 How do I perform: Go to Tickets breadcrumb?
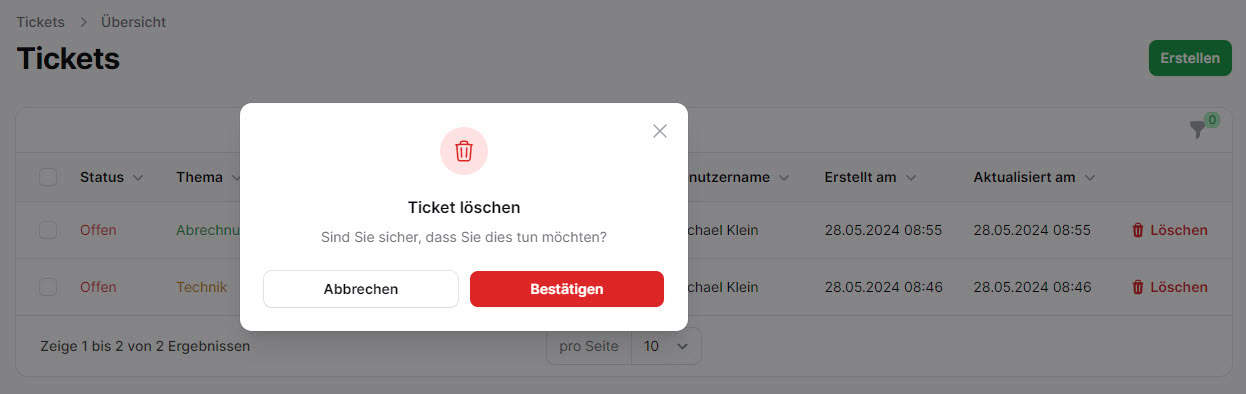40,22
